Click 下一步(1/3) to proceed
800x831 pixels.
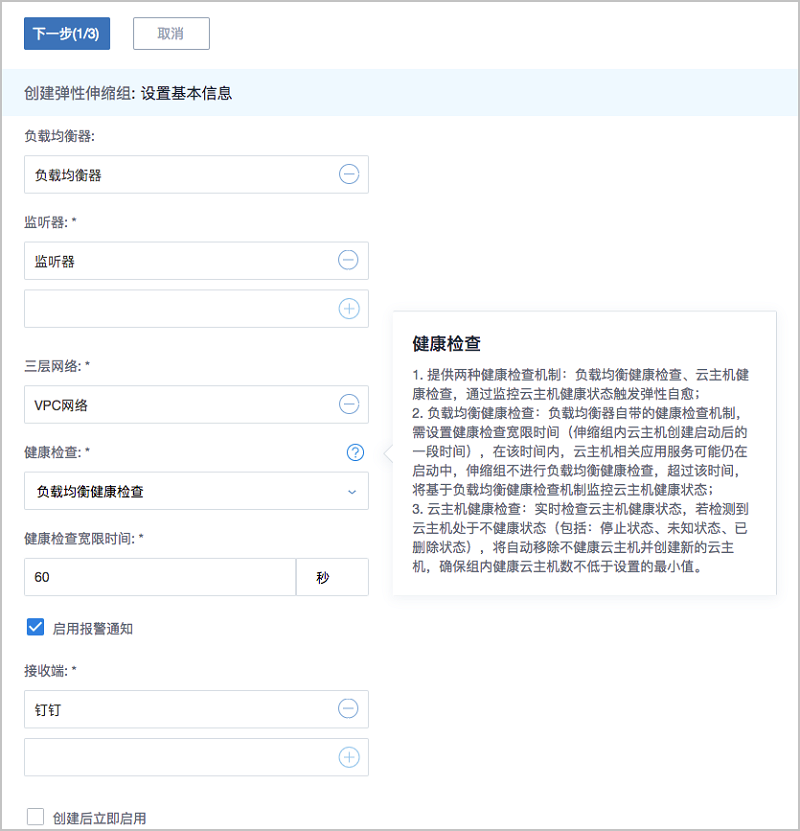point(67,33)
